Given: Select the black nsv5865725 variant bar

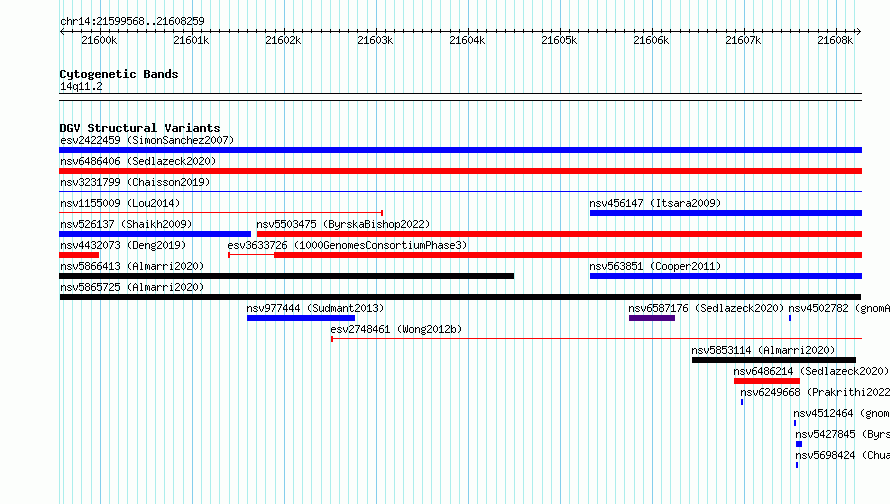Looking at the screenshot, I should click(460, 297).
